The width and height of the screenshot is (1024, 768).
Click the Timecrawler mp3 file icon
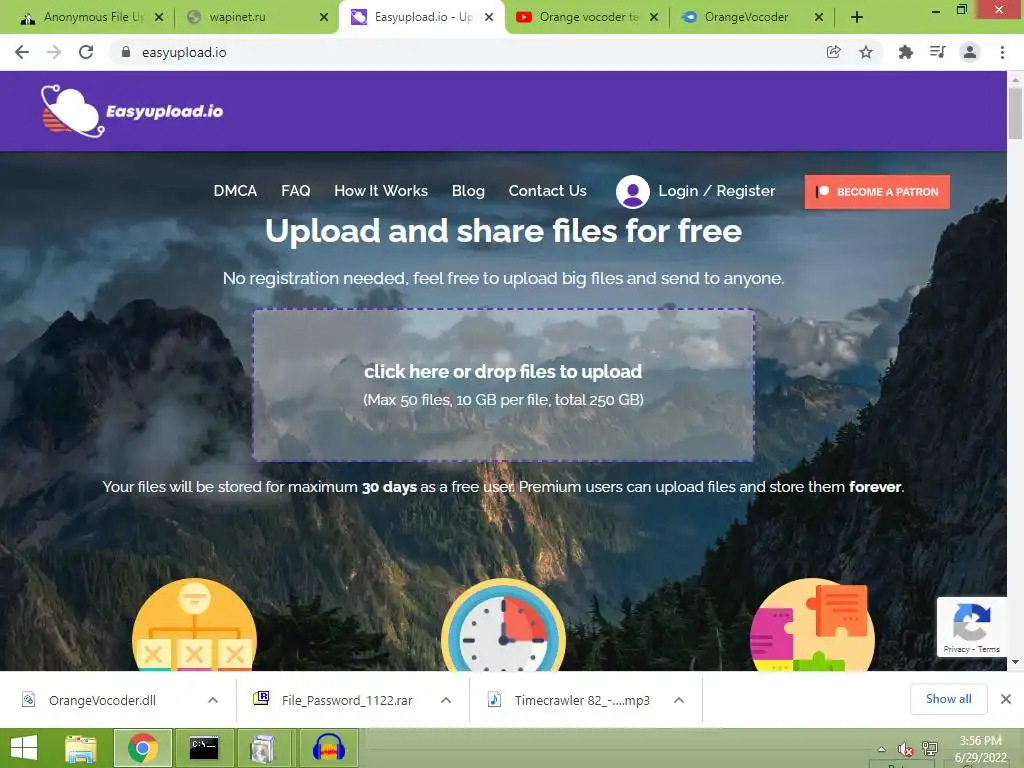click(x=494, y=699)
